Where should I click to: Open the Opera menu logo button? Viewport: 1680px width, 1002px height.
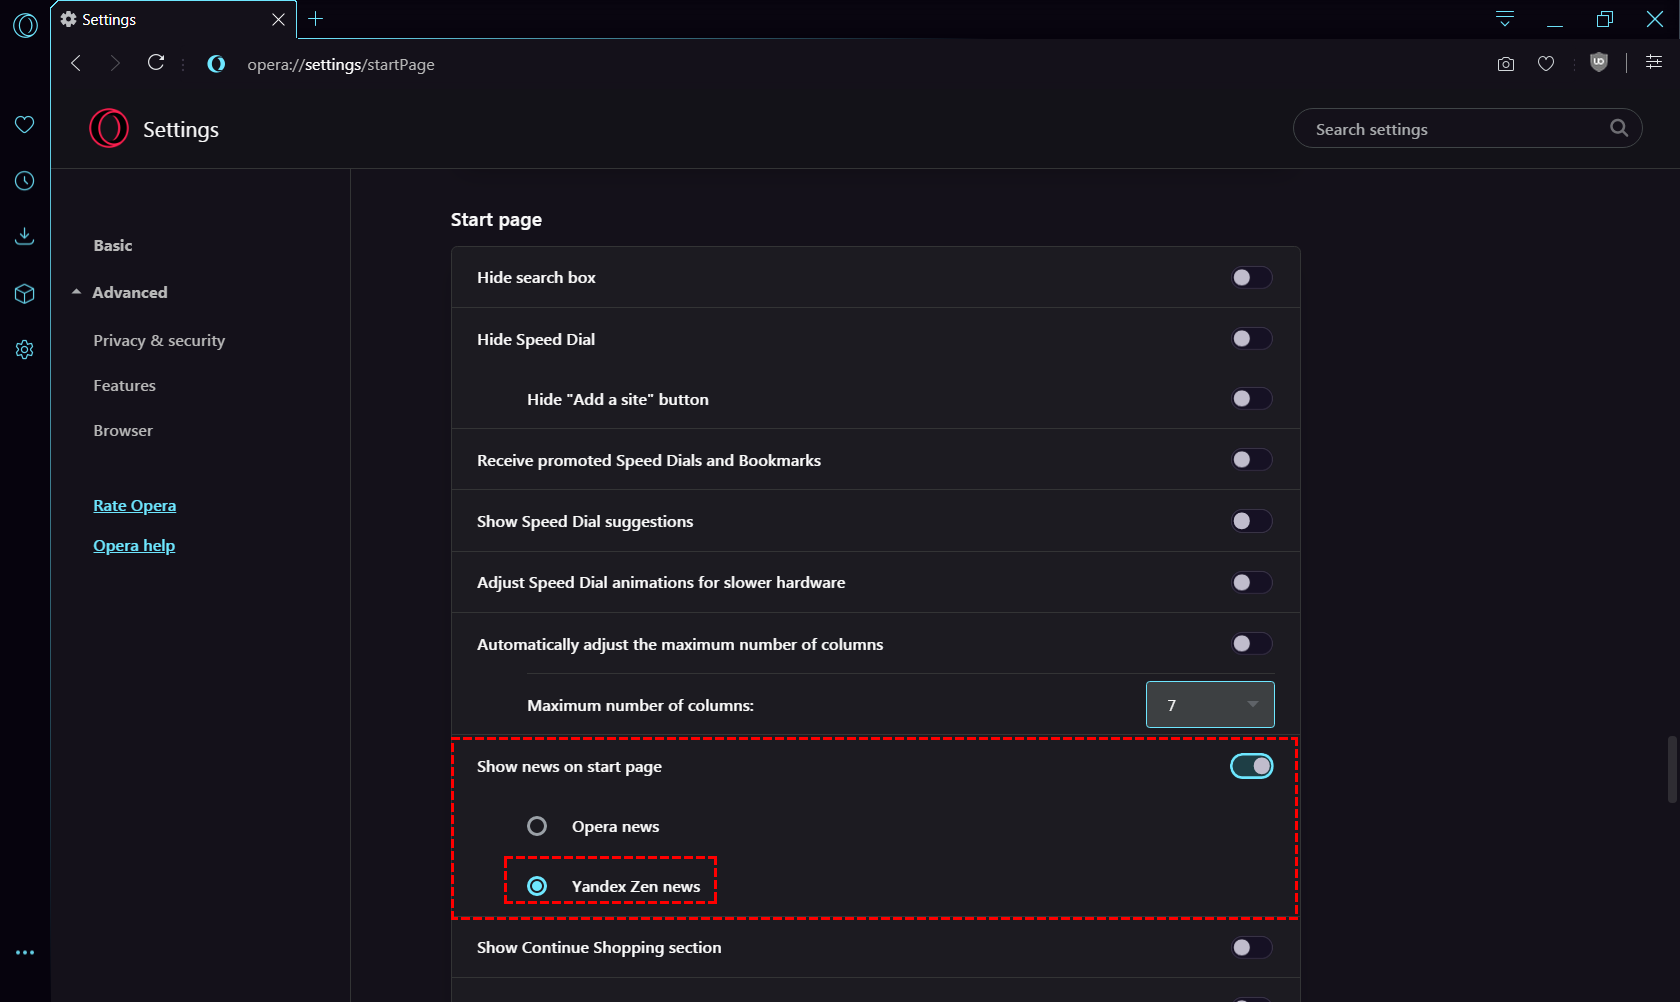click(25, 24)
